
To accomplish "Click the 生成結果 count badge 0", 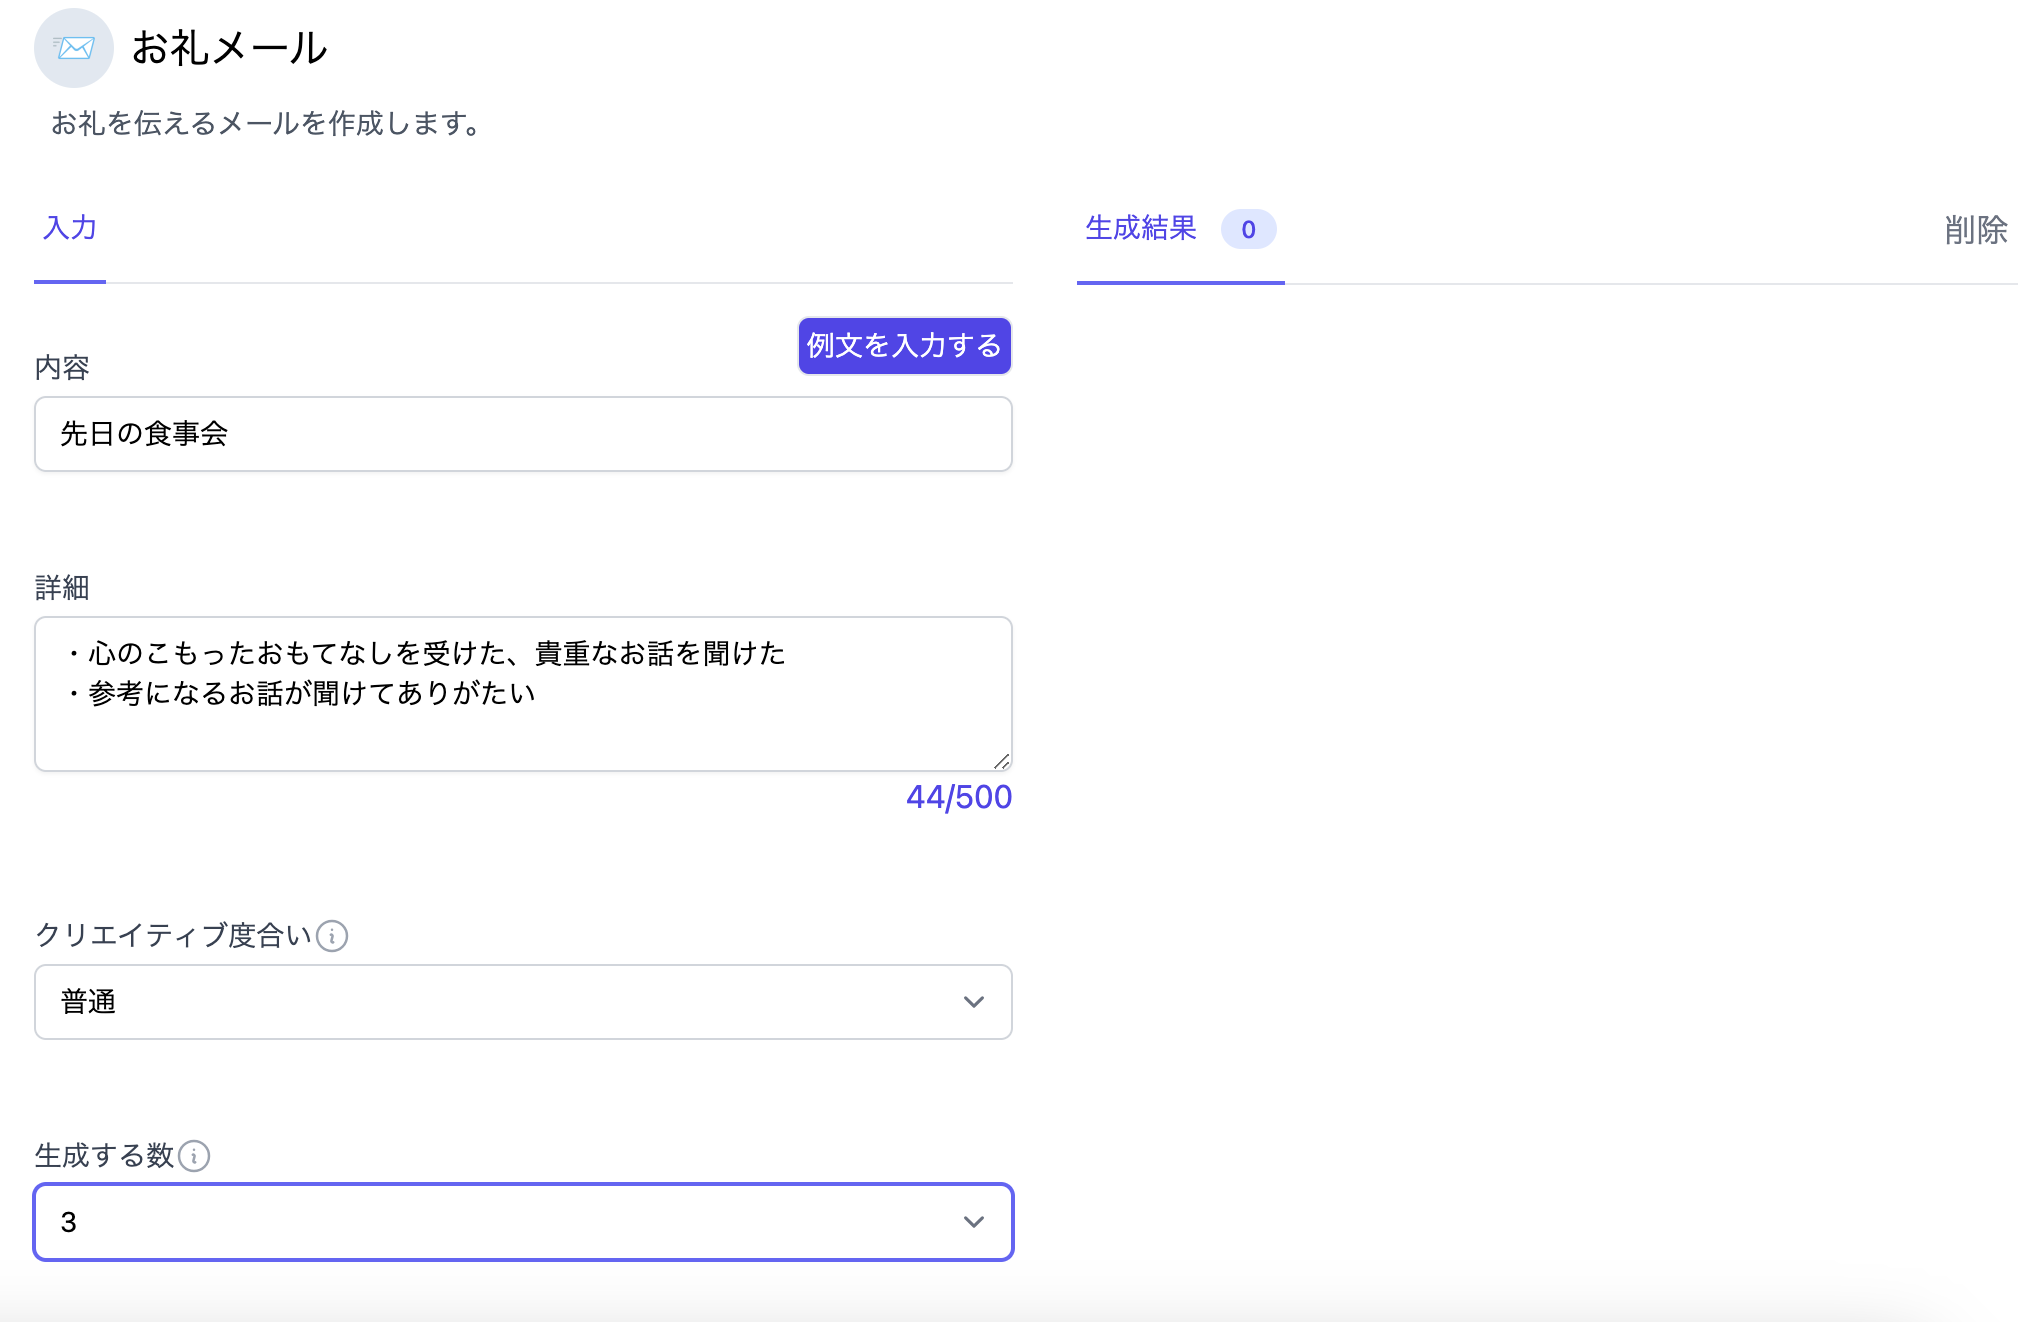I will pyautogui.click(x=1248, y=230).
